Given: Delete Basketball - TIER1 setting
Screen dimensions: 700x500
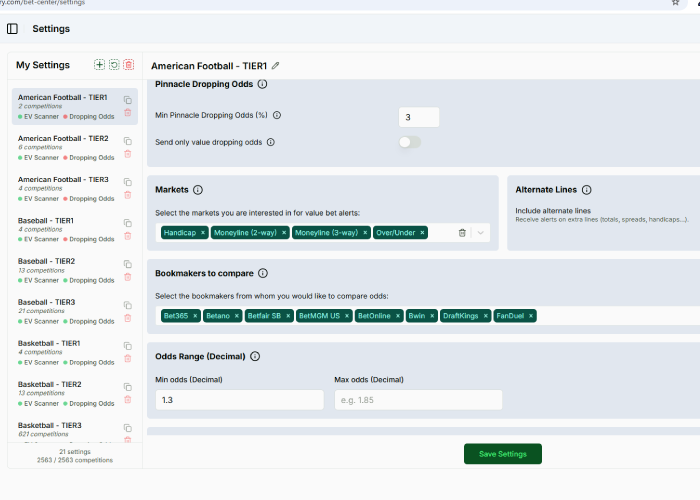Looking at the screenshot, I should pyautogui.click(x=128, y=358).
